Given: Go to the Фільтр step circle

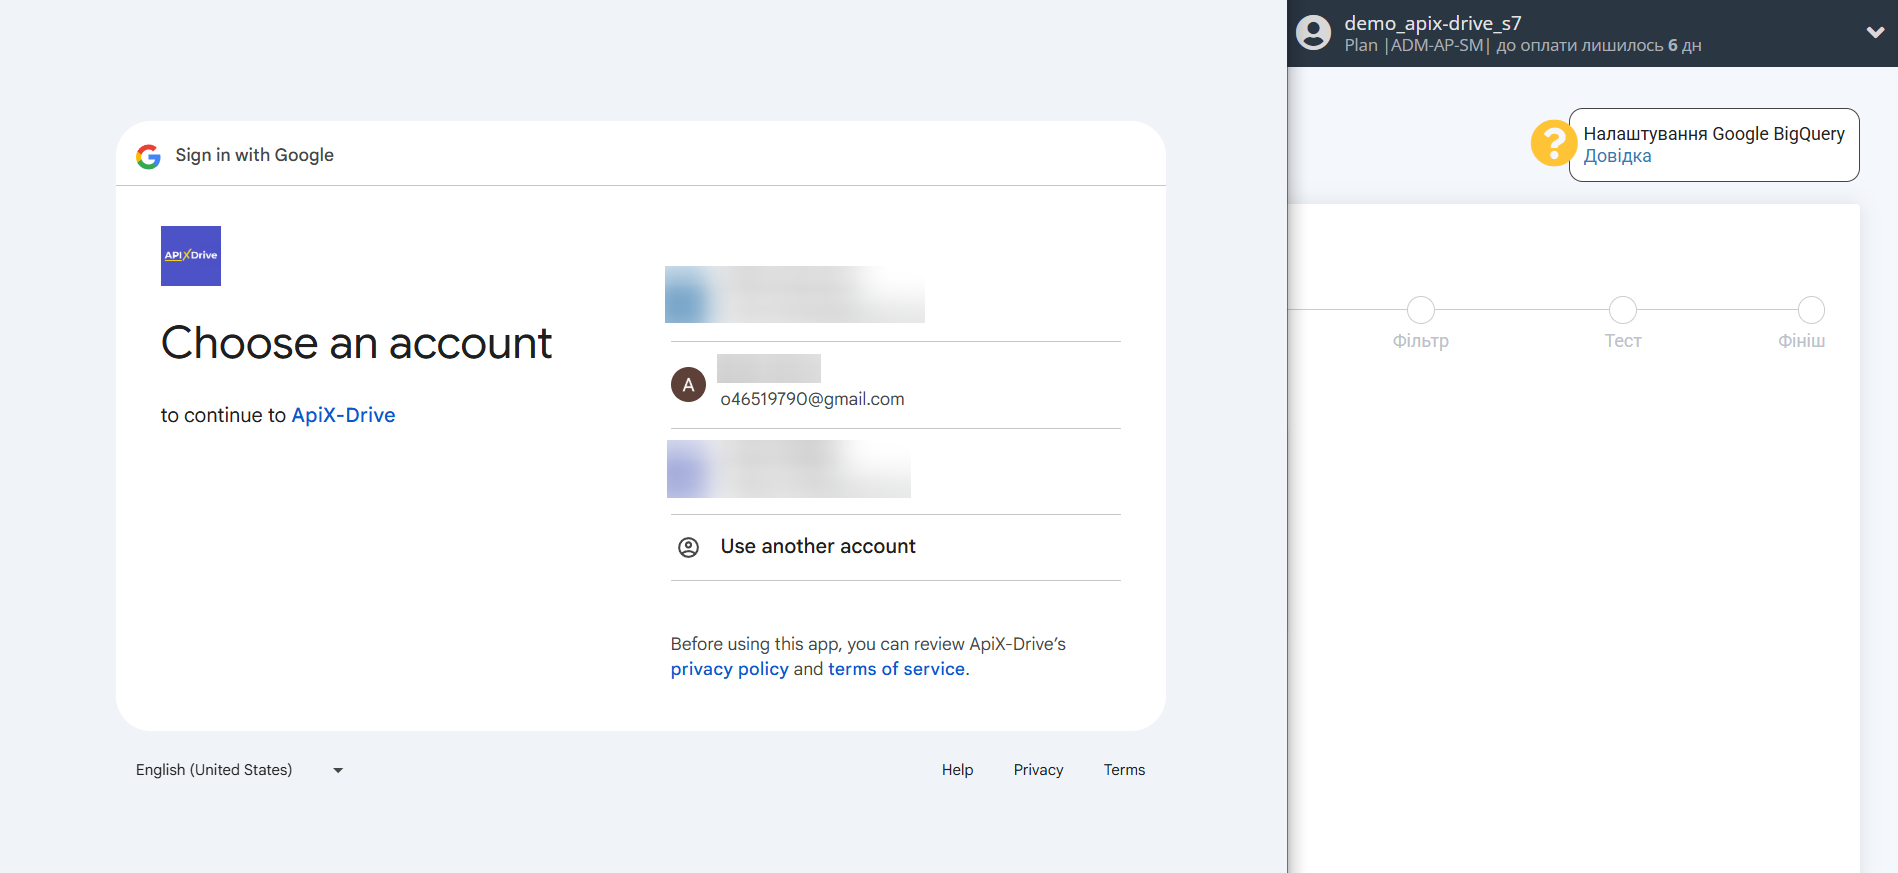Looking at the screenshot, I should point(1420,310).
